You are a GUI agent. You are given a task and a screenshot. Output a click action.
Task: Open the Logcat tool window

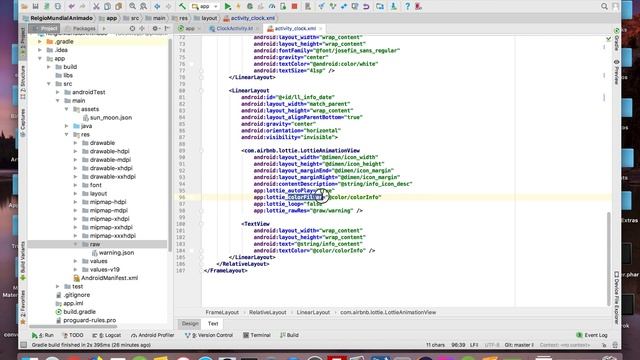tap(107, 335)
